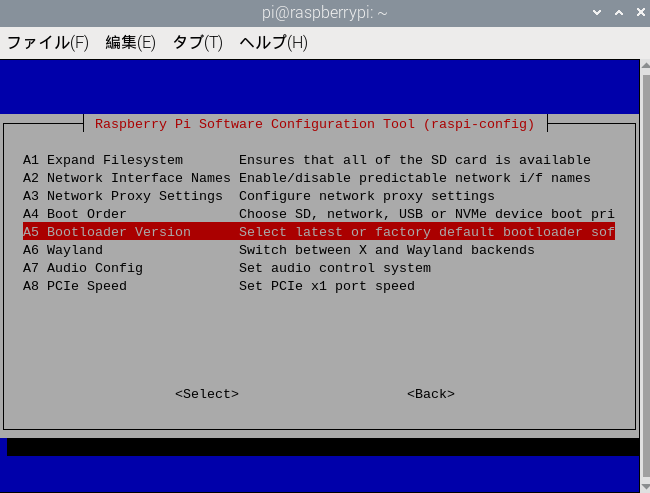Select A2 Network Interface Names entry
Image resolution: width=650 pixels, height=493 pixels.
pyautogui.click(x=318, y=178)
